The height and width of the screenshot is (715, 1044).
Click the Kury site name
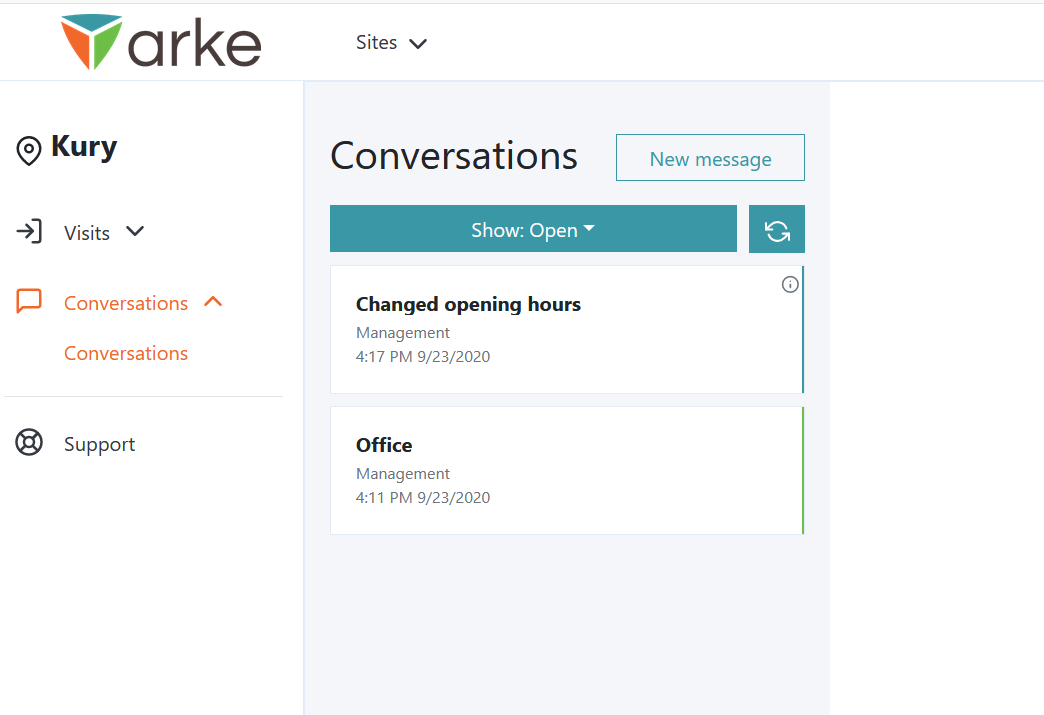(84, 147)
